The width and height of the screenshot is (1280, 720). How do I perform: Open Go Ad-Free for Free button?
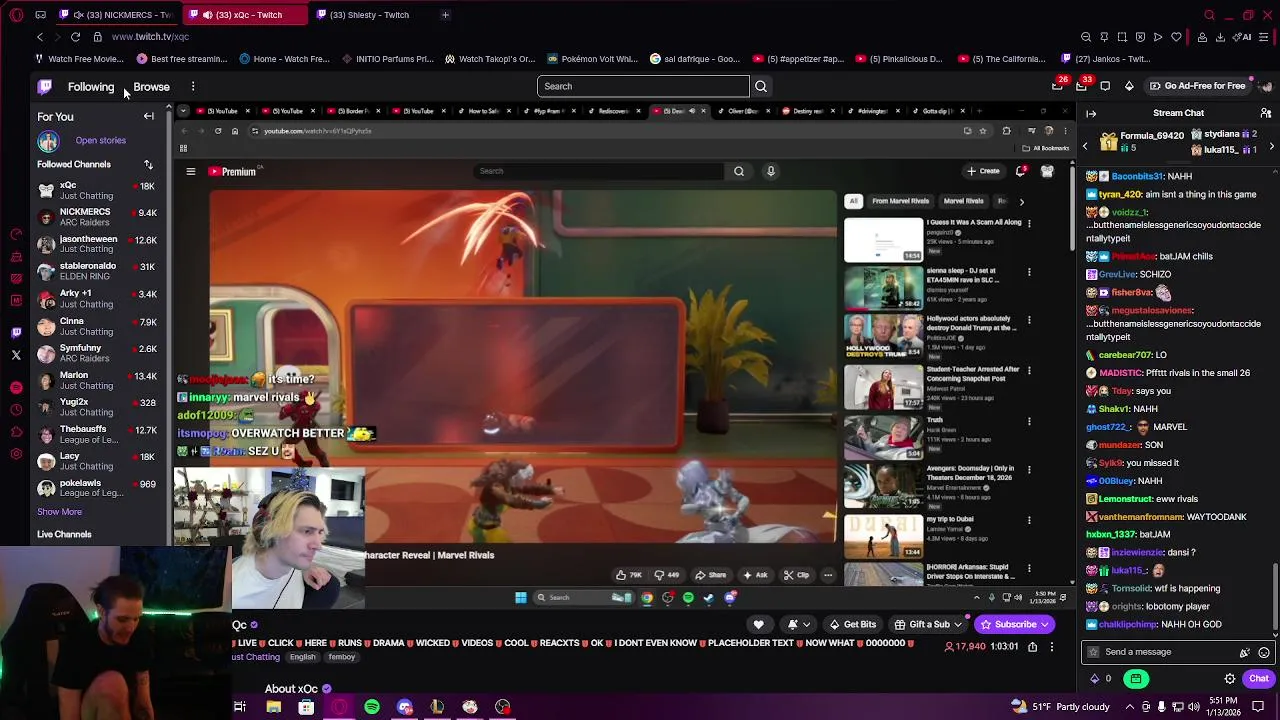click(1197, 86)
